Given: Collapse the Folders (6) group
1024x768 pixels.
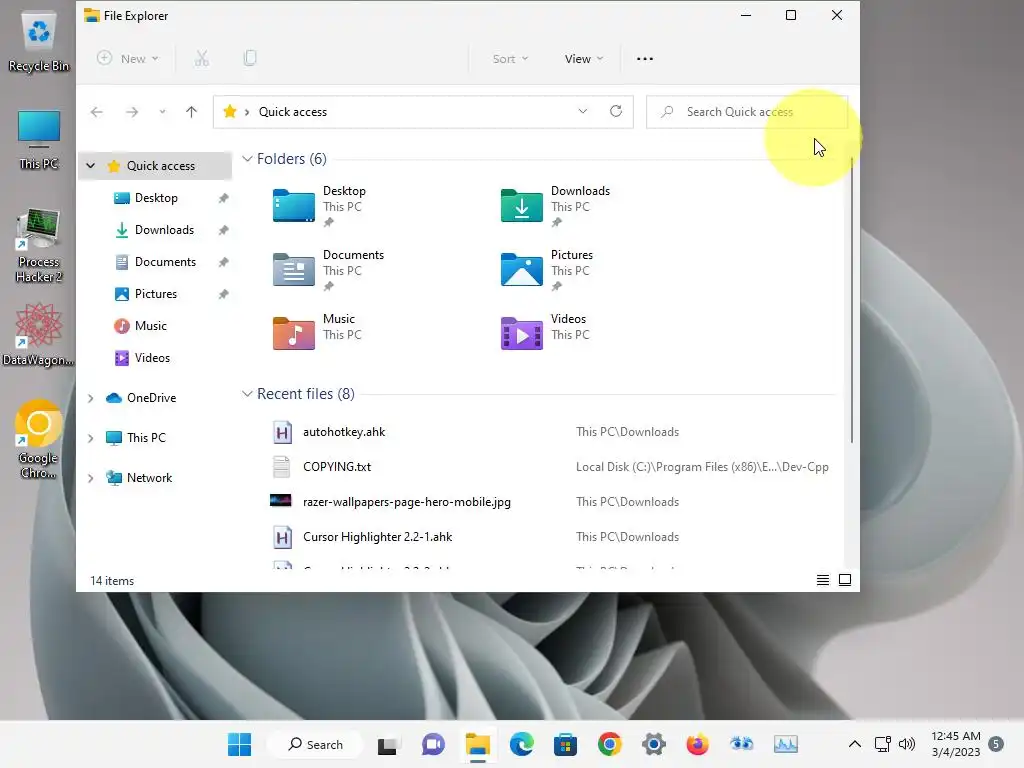Looking at the screenshot, I should tap(247, 159).
